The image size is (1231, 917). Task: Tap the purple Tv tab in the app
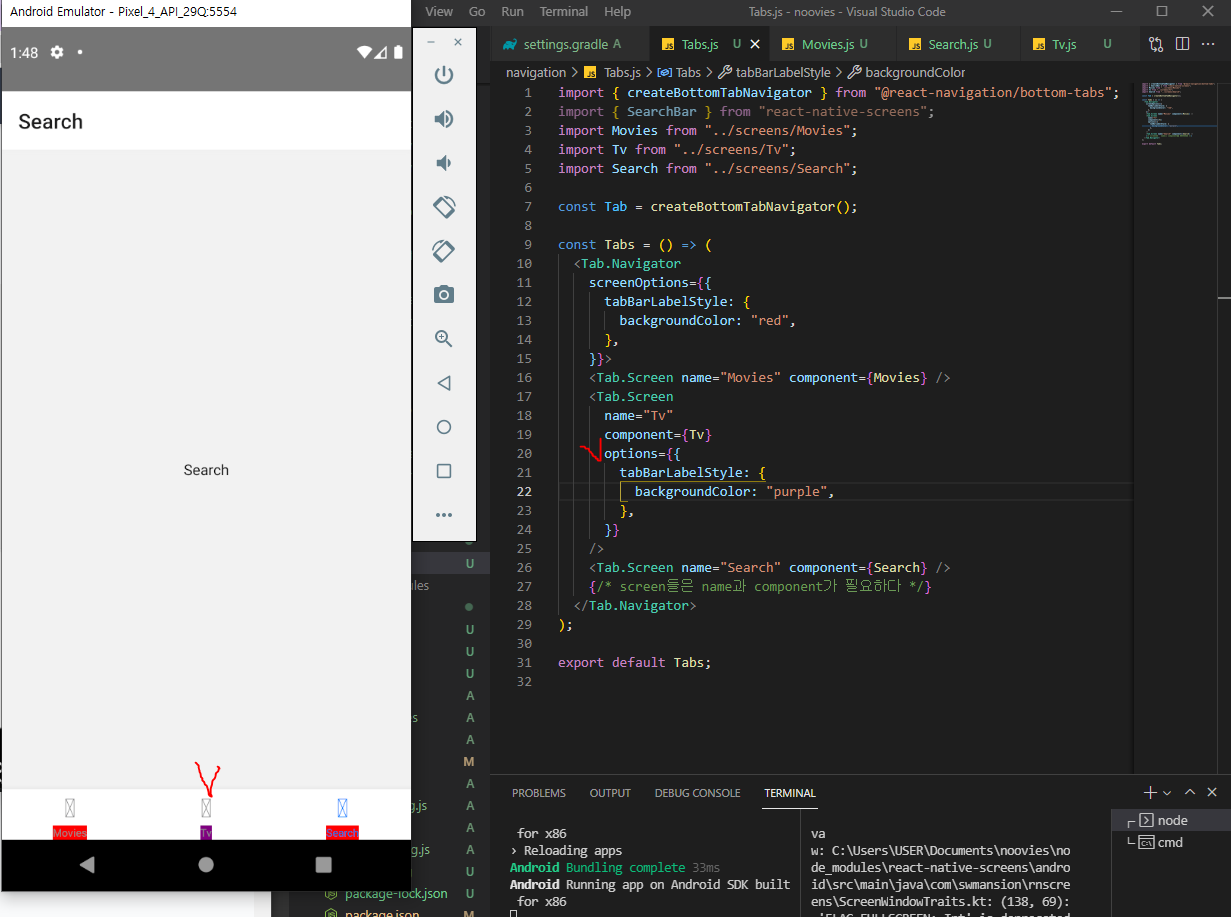[x=206, y=817]
